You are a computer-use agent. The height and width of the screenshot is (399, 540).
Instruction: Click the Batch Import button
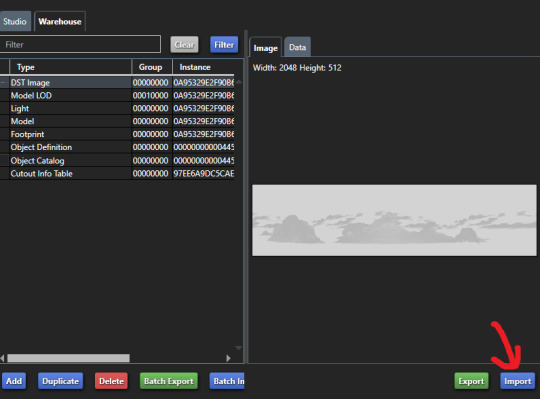click(x=227, y=381)
